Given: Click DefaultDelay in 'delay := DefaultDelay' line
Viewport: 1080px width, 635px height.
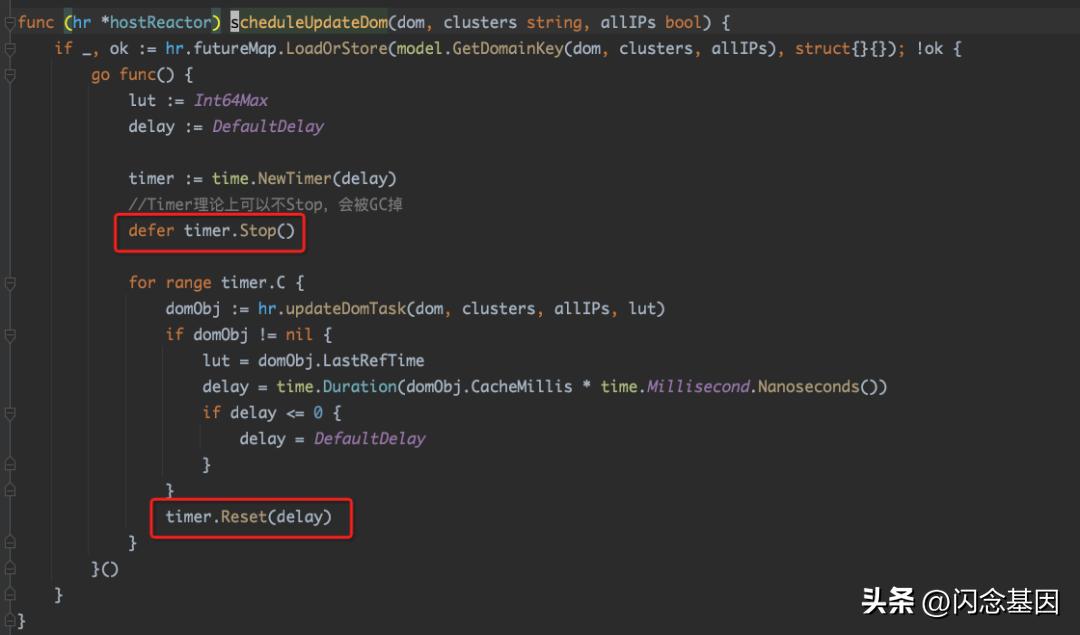Looking at the screenshot, I should pos(268,127).
